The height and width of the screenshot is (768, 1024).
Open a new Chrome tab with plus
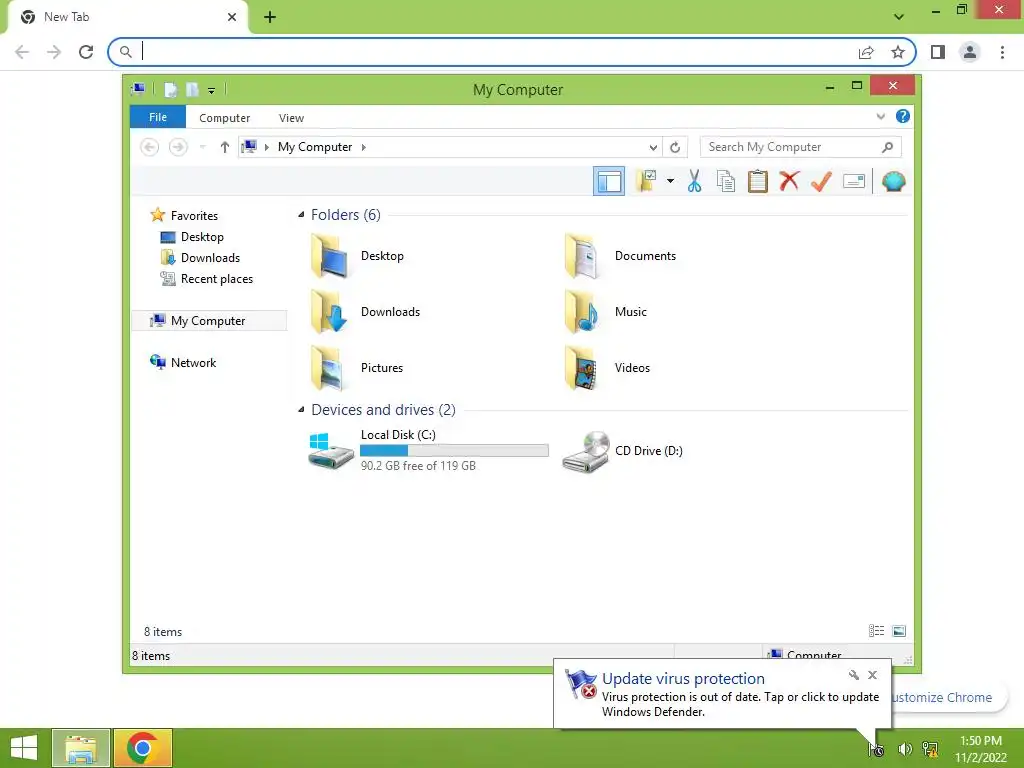click(270, 17)
